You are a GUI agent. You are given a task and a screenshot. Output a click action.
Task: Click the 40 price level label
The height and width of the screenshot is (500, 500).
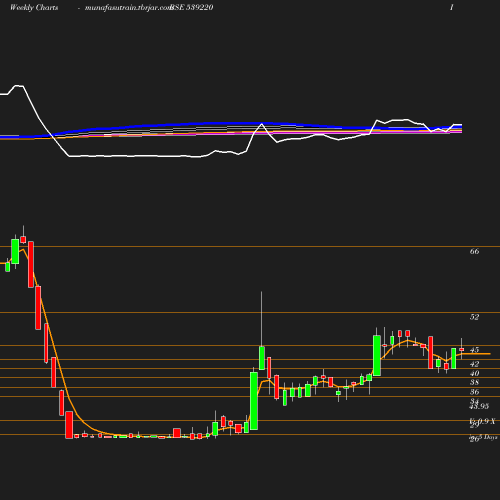474,373
